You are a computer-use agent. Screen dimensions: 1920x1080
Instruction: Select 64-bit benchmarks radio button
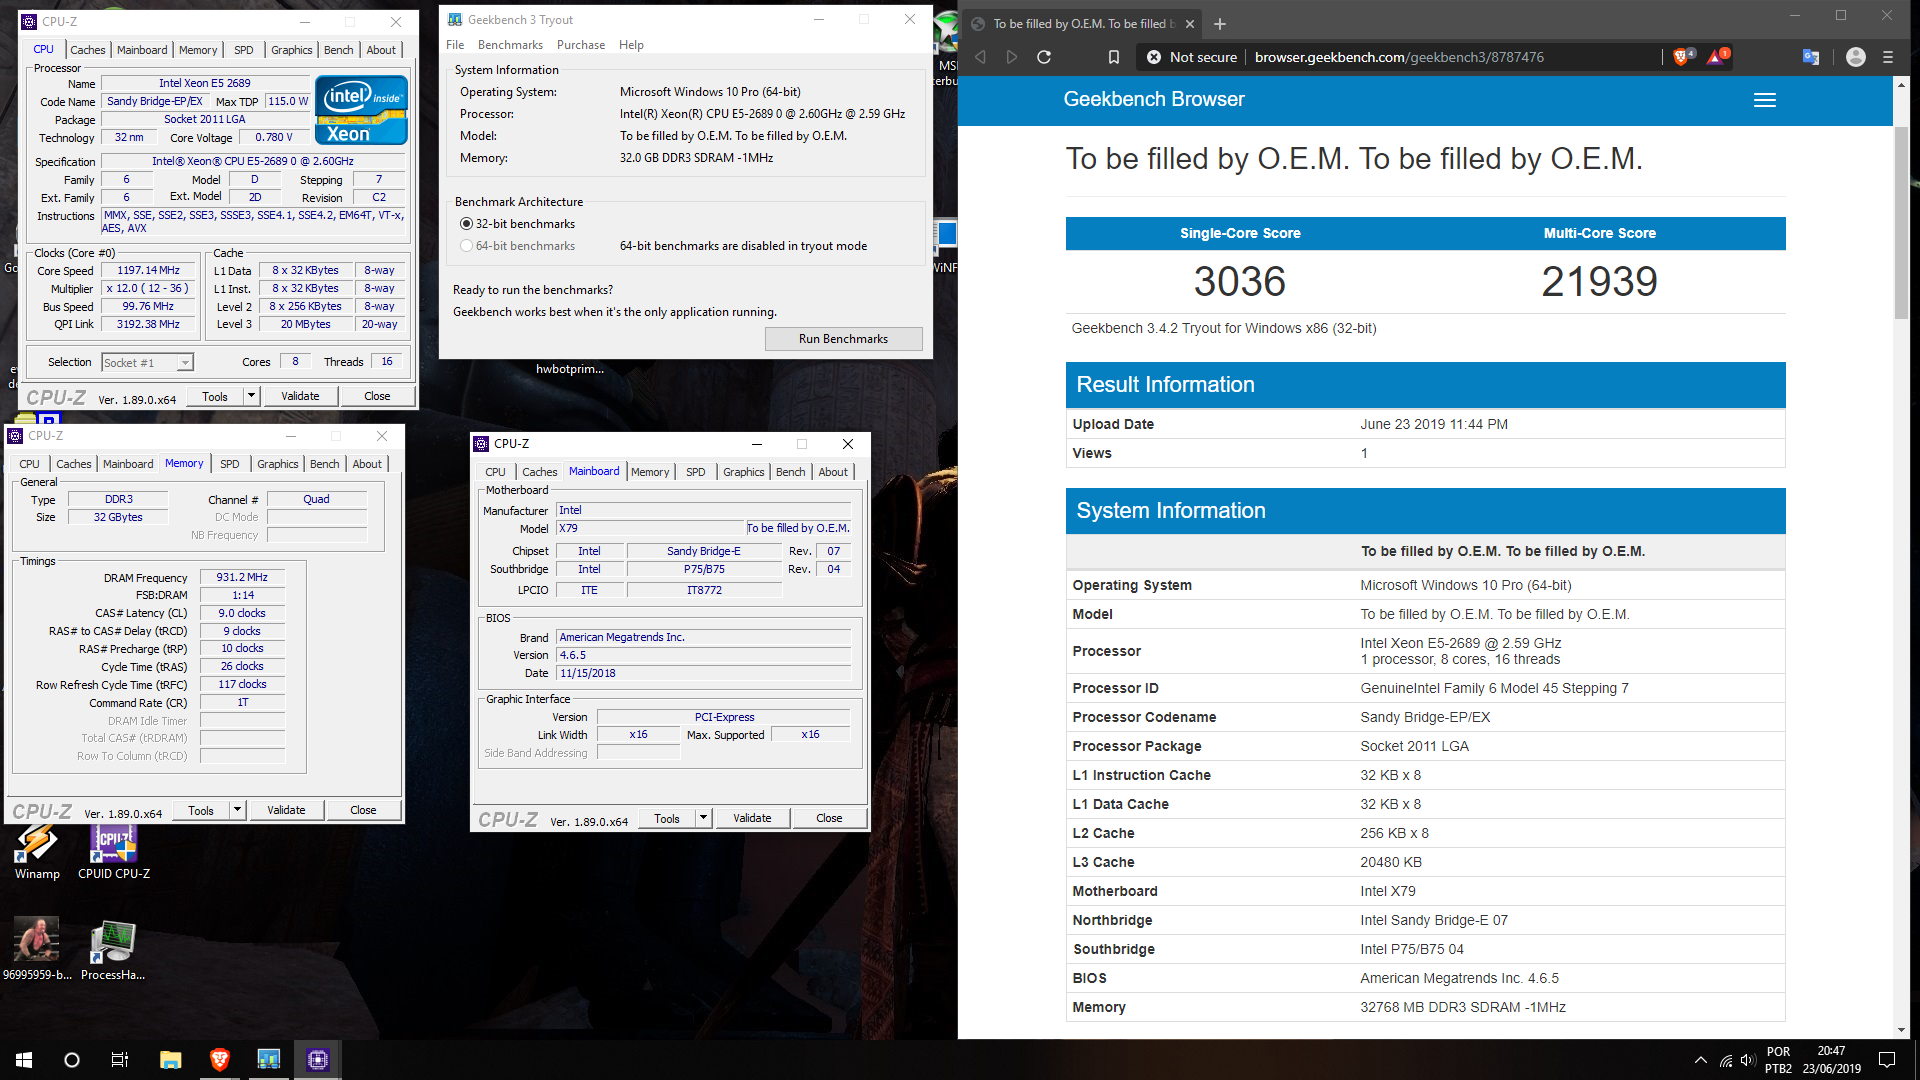click(x=466, y=246)
